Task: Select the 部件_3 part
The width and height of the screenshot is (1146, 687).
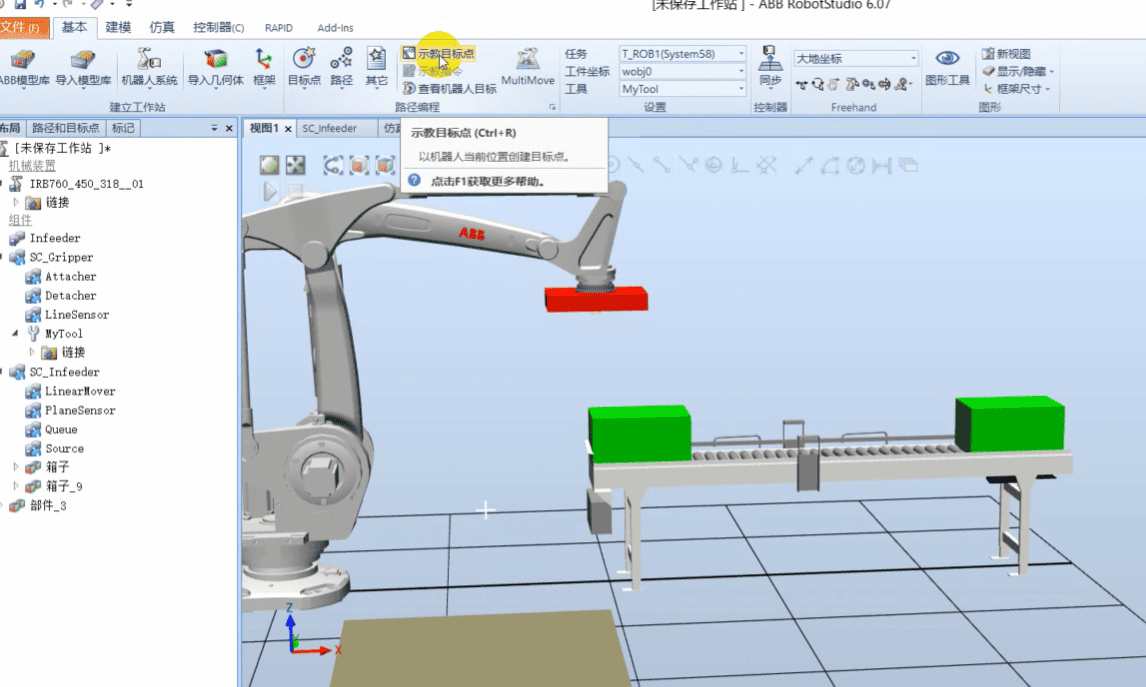Action: [38, 505]
